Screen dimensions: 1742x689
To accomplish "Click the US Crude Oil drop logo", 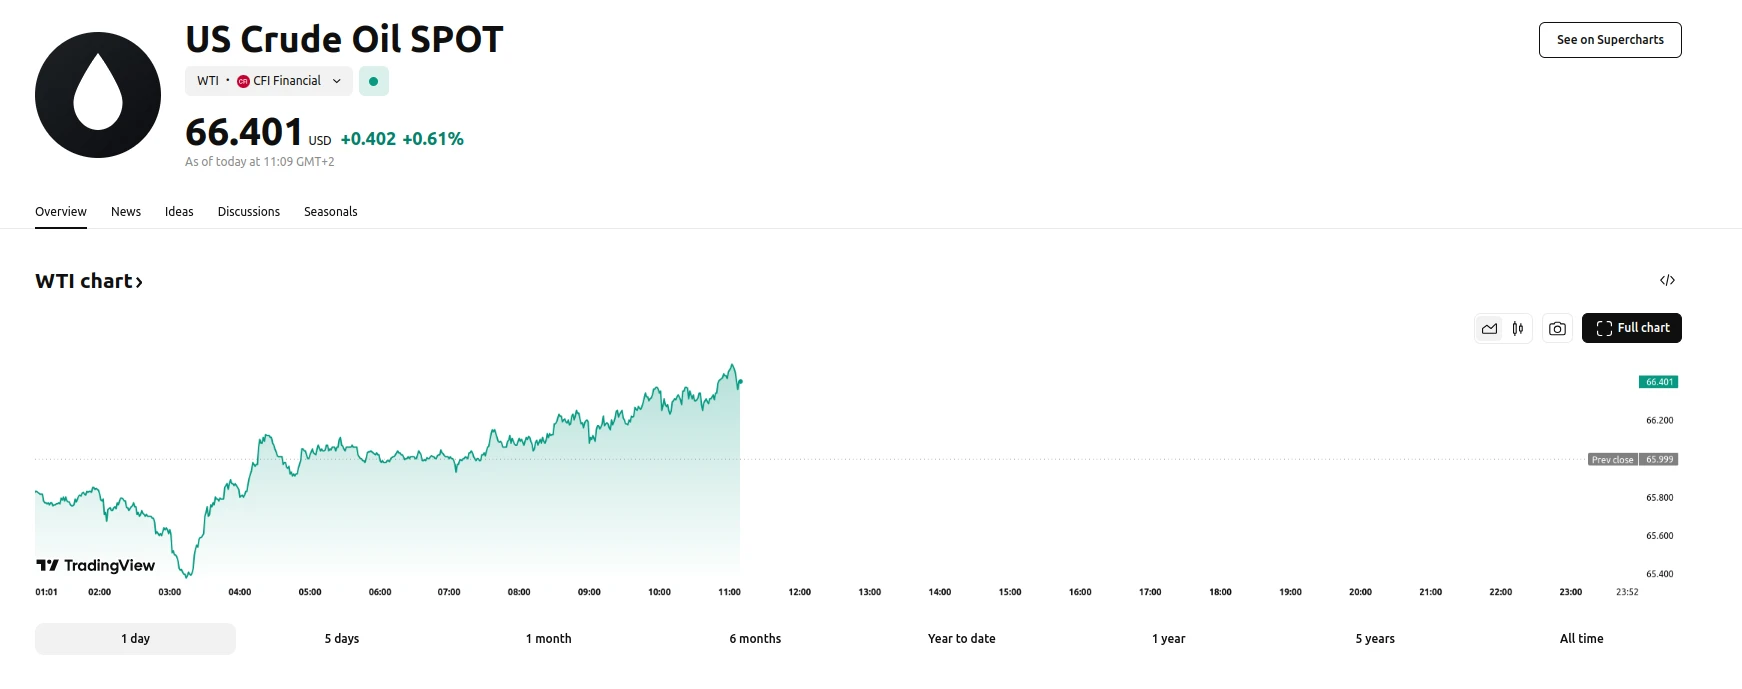I will pos(97,94).
